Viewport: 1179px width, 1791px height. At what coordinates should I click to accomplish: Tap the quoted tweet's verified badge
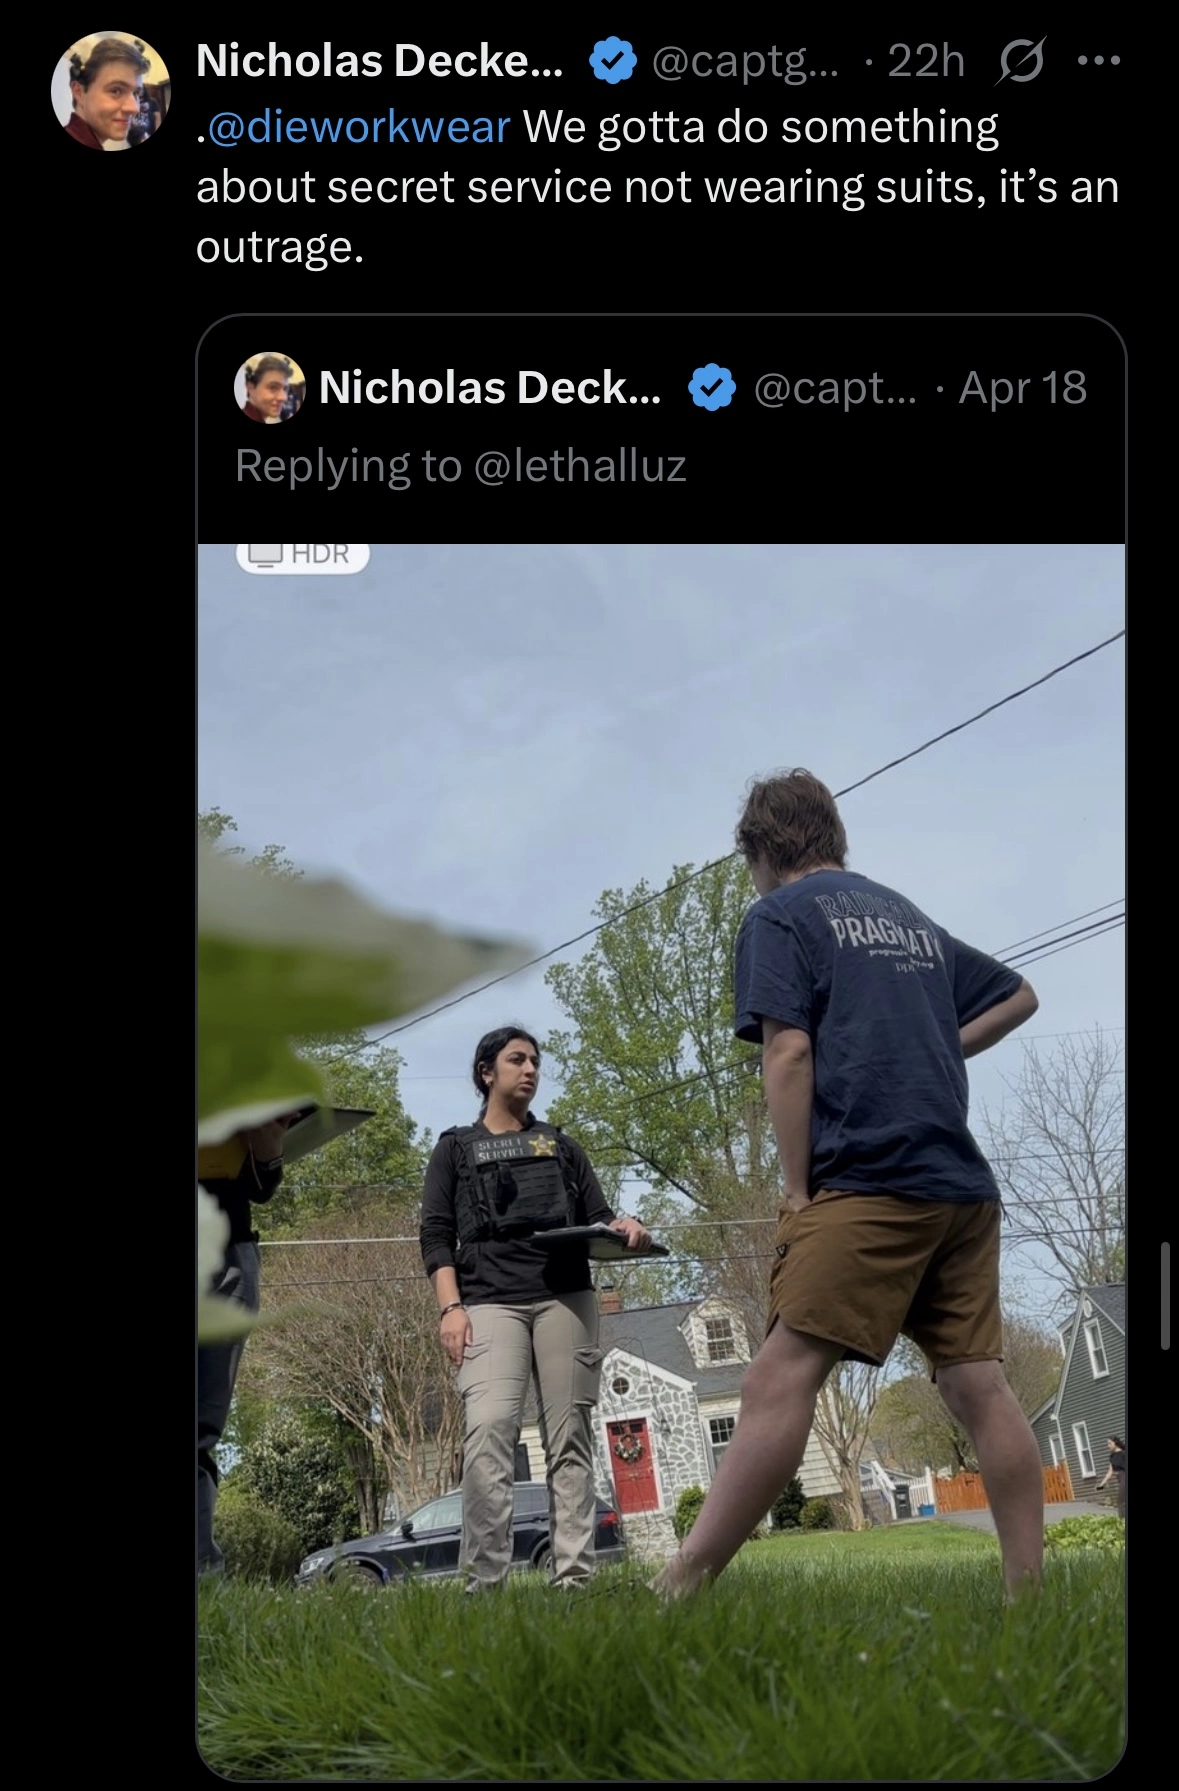(711, 388)
